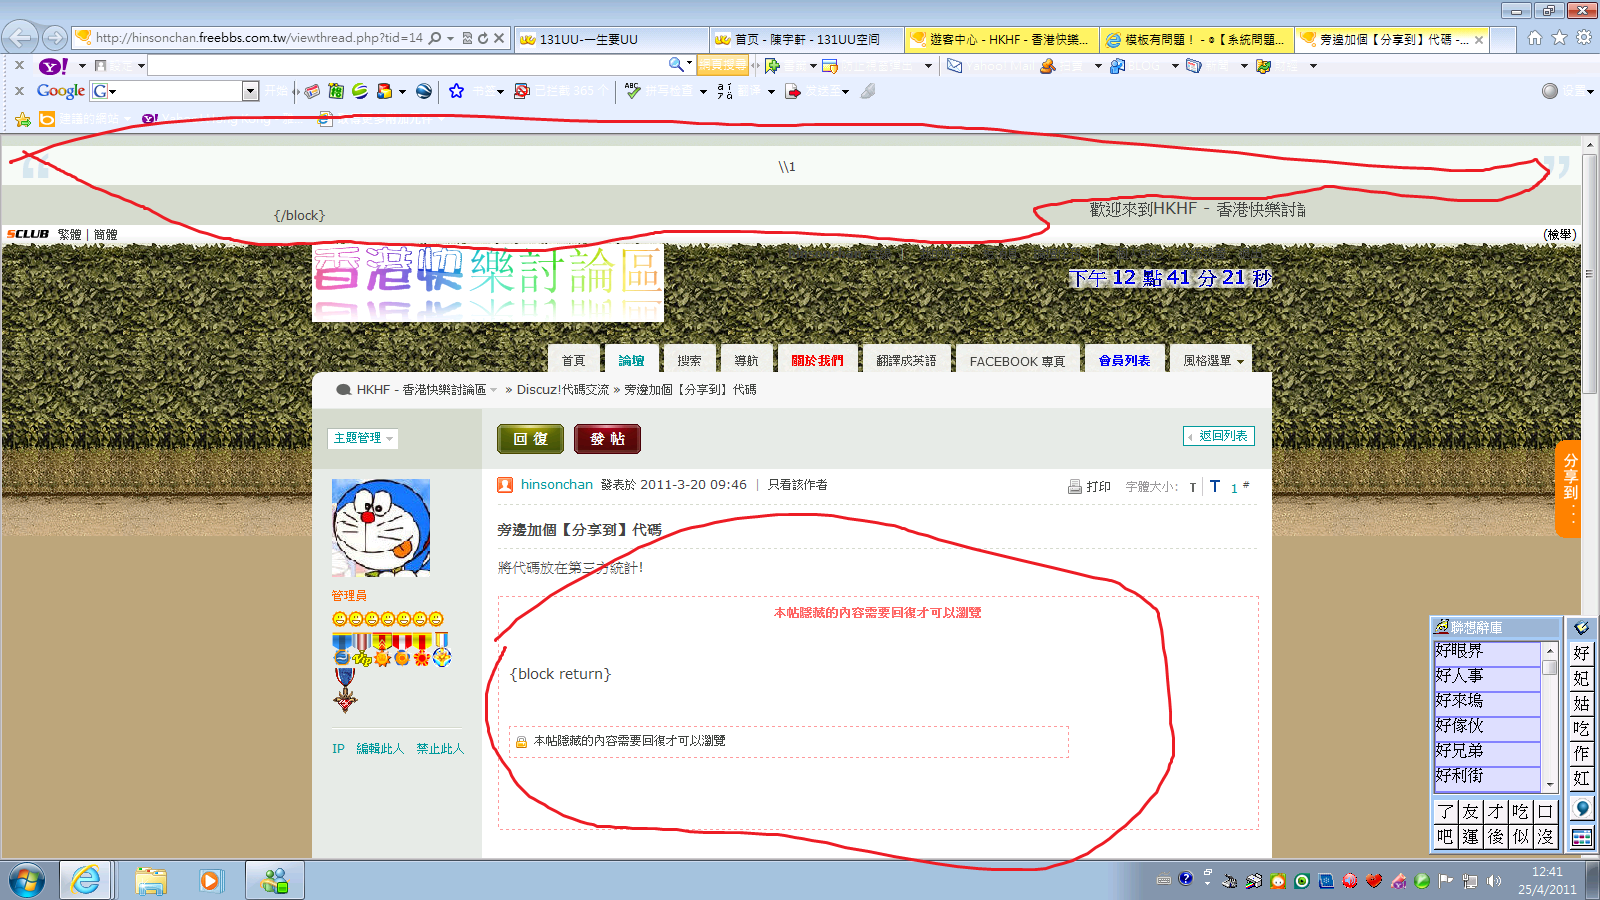Screen dimensions: 1600x900
Task: Click the blue bookmark star icon in Google toolbar
Action: click(456, 91)
